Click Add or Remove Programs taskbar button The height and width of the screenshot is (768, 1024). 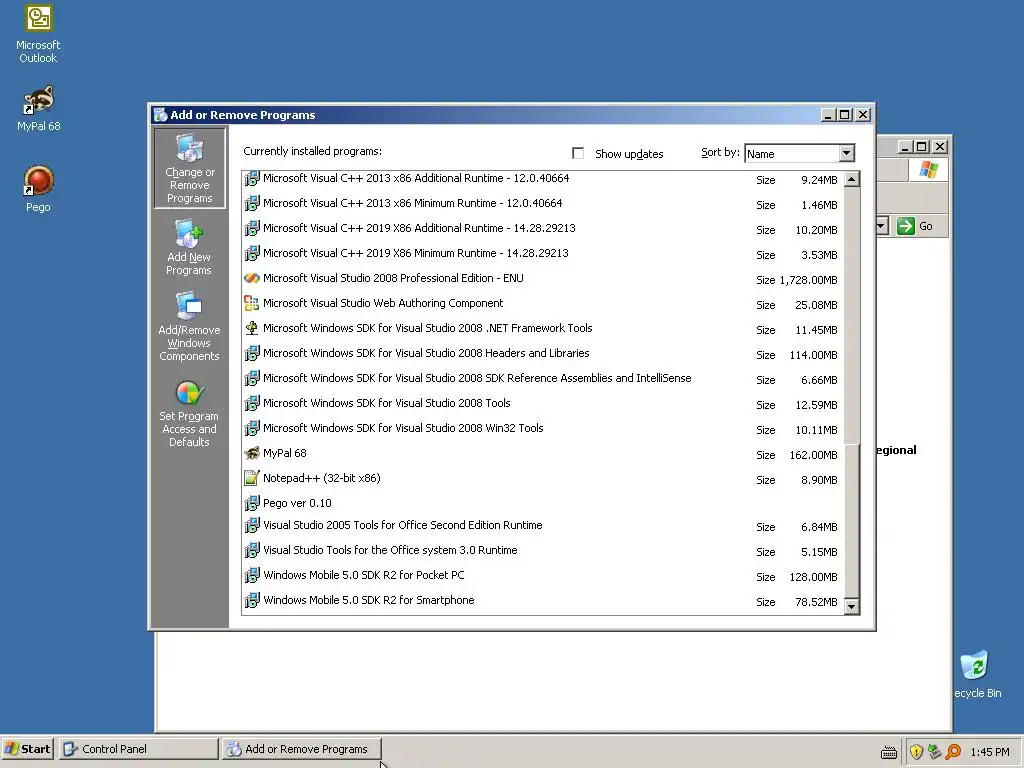click(302, 749)
